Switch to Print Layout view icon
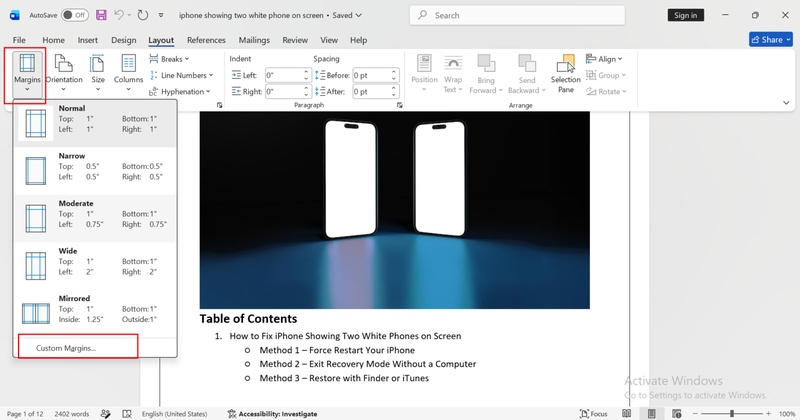This screenshot has width=800, height=420. [x=652, y=414]
